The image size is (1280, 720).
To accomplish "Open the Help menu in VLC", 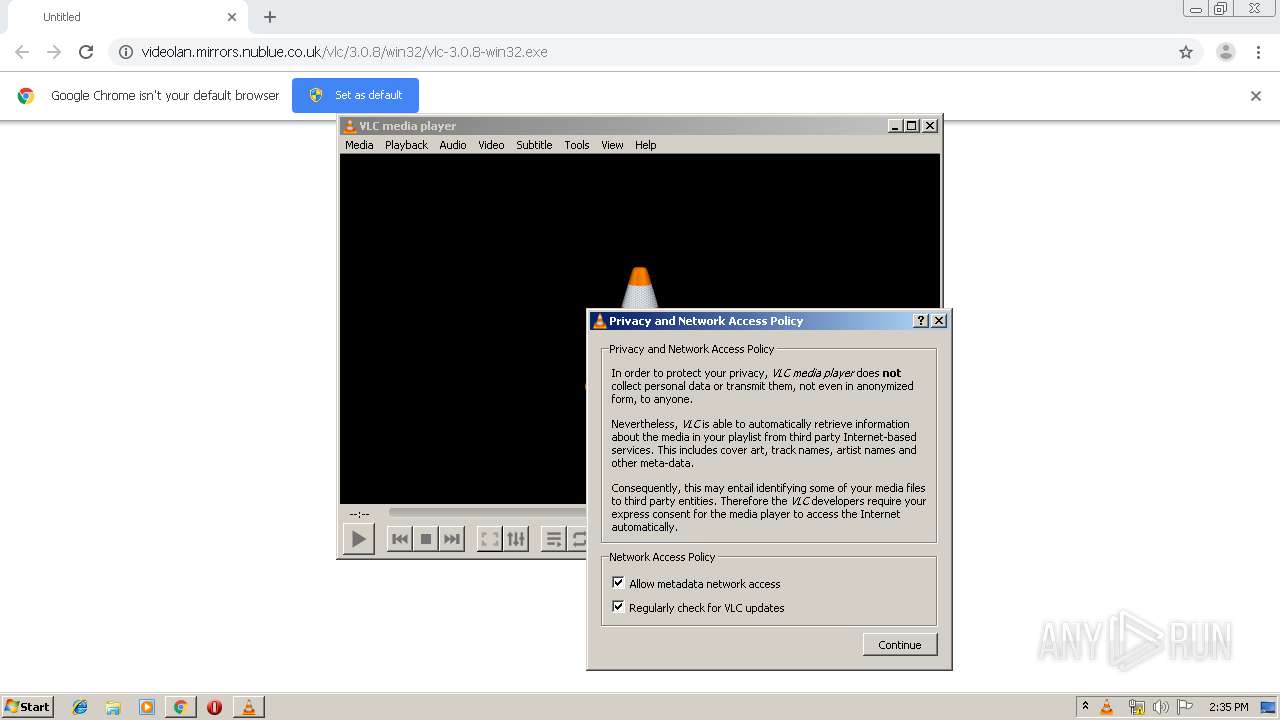I will coord(646,145).
